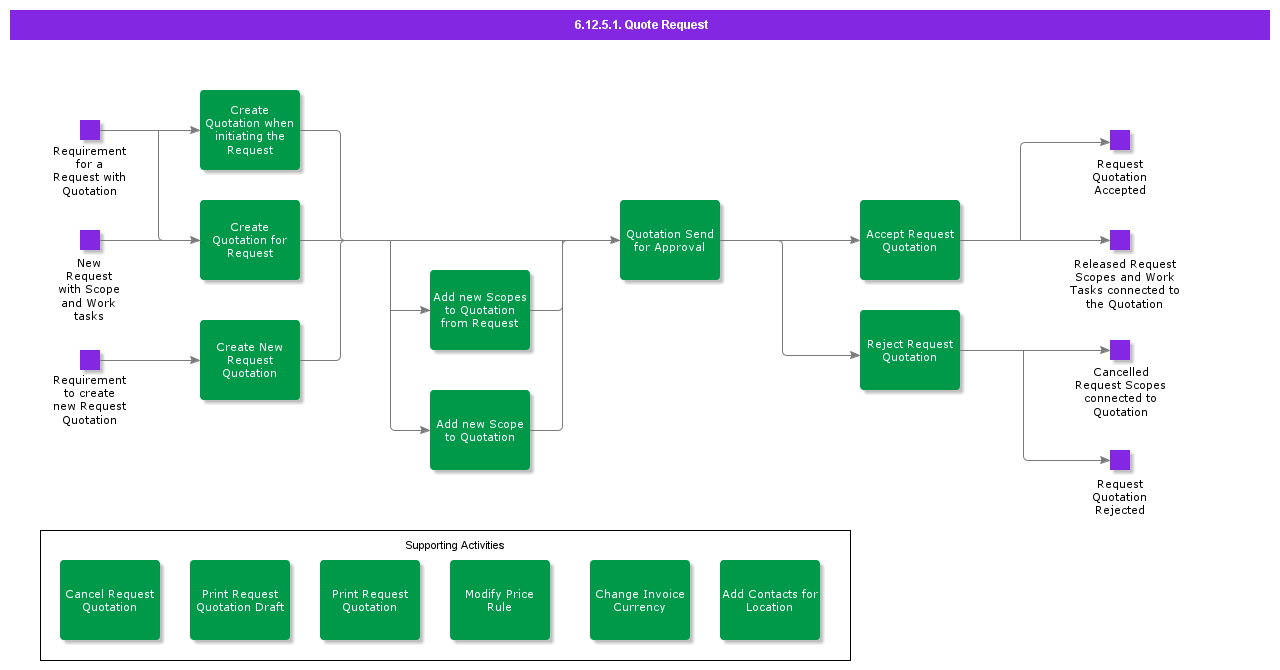Viewport: 1280px width, 670px height.
Task: Click the Released Request Scopes event square
Action: click(1119, 240)
